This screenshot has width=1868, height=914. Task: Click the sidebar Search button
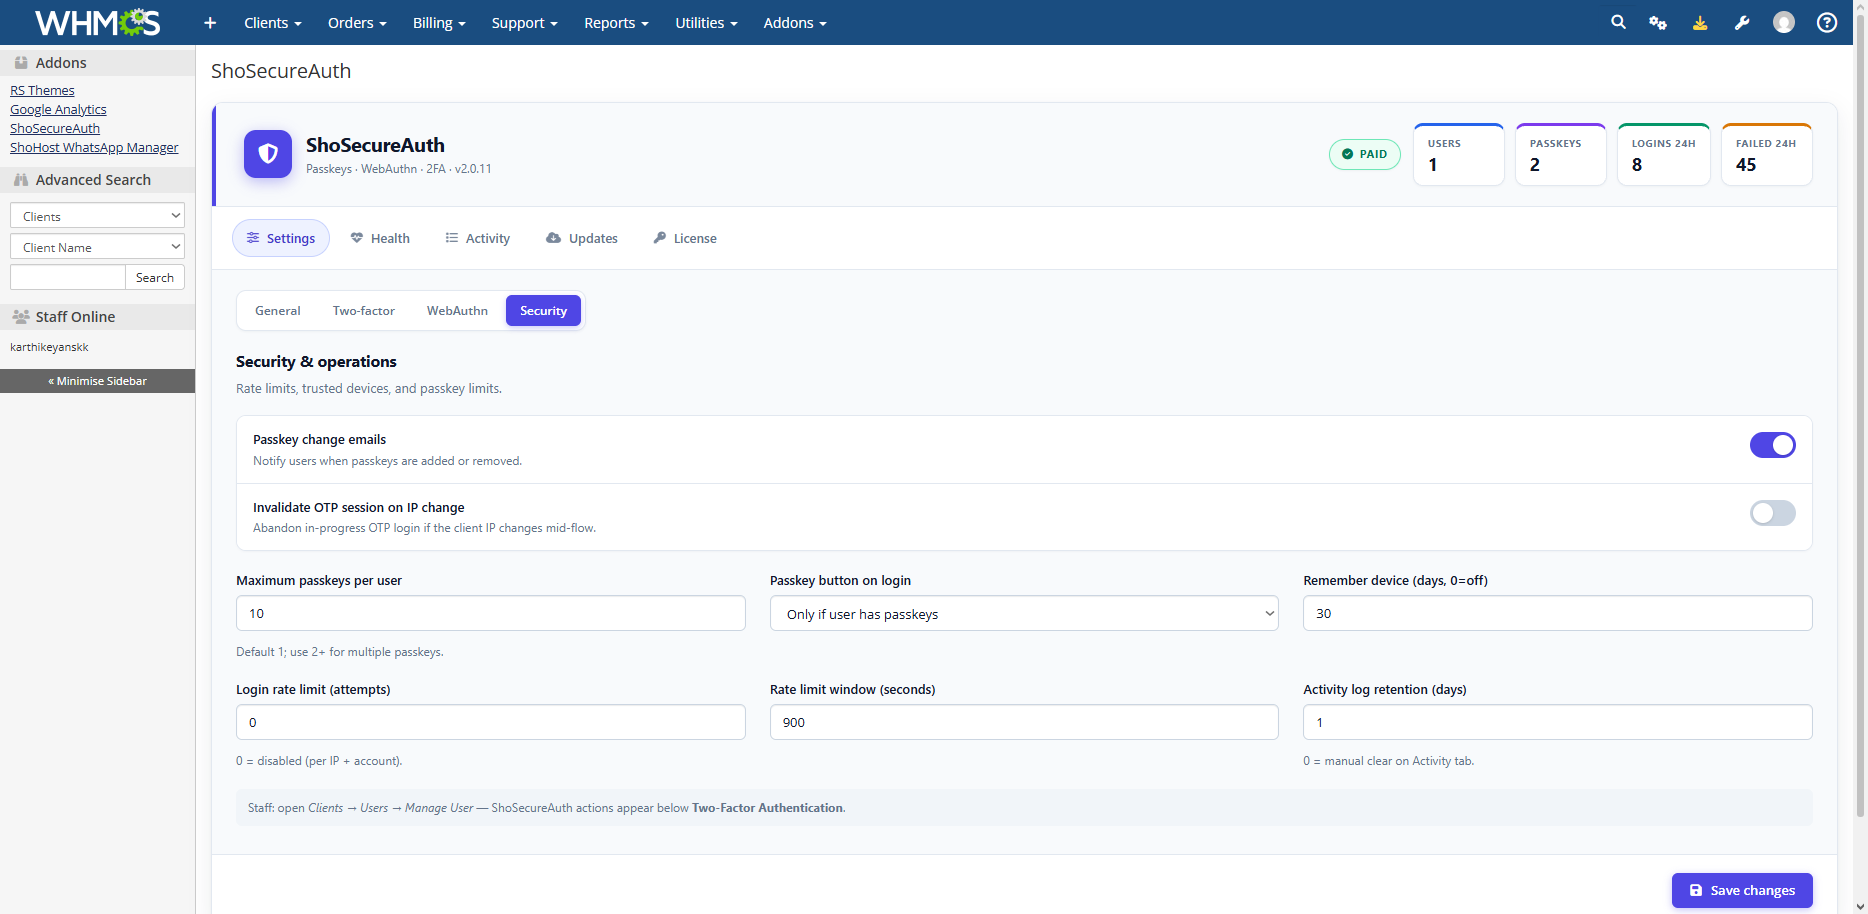pos(155,277)
